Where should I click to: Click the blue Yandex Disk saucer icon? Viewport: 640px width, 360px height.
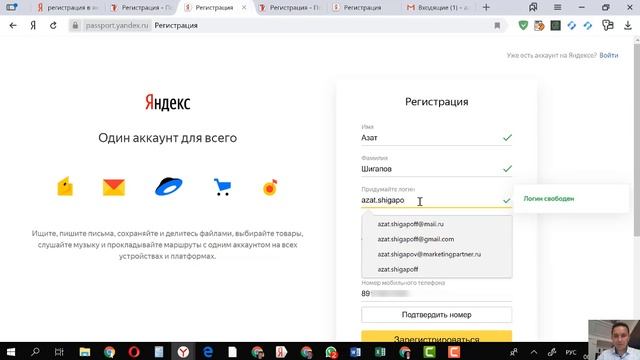169,187
